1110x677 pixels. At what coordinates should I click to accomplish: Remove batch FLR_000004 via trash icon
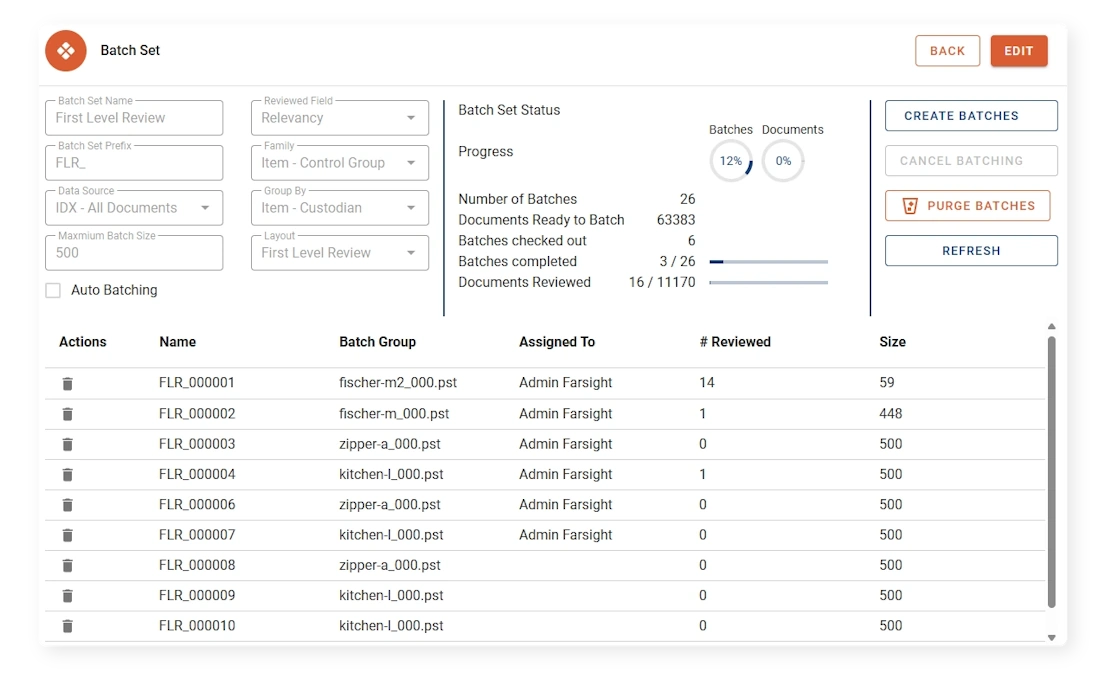(67, 474)
